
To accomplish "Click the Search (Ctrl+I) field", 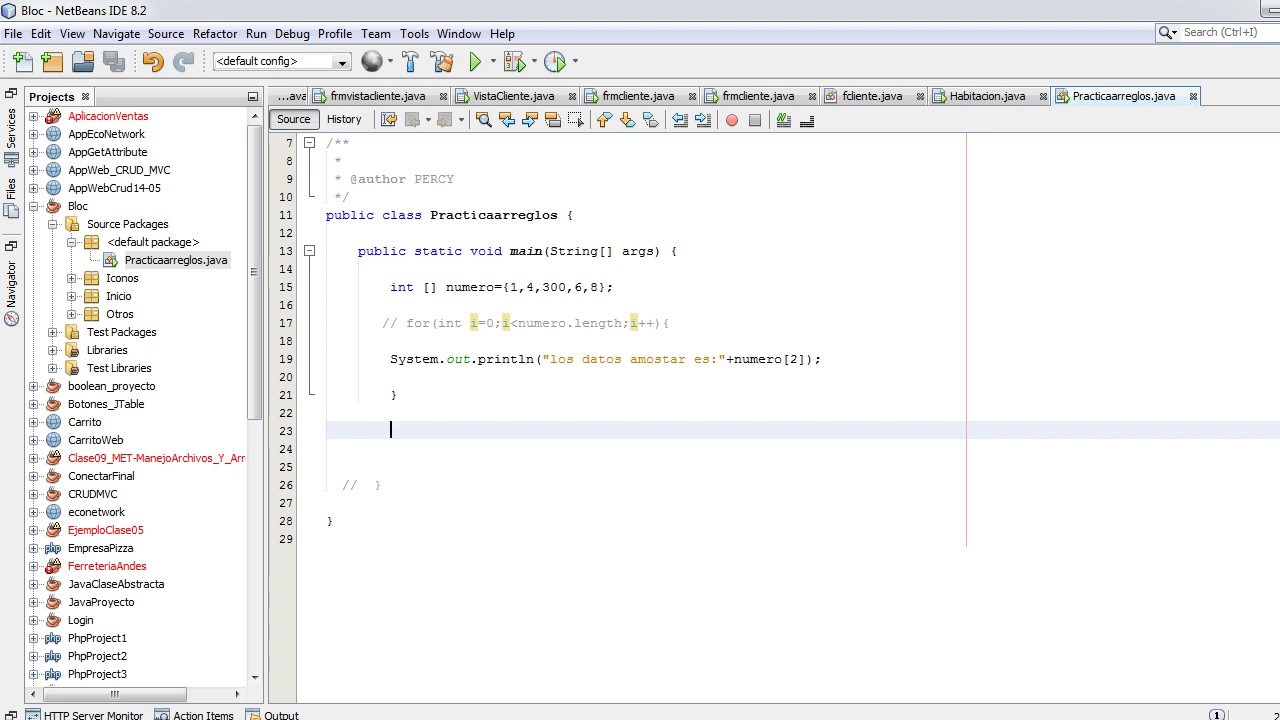I will click(1228, 32).
